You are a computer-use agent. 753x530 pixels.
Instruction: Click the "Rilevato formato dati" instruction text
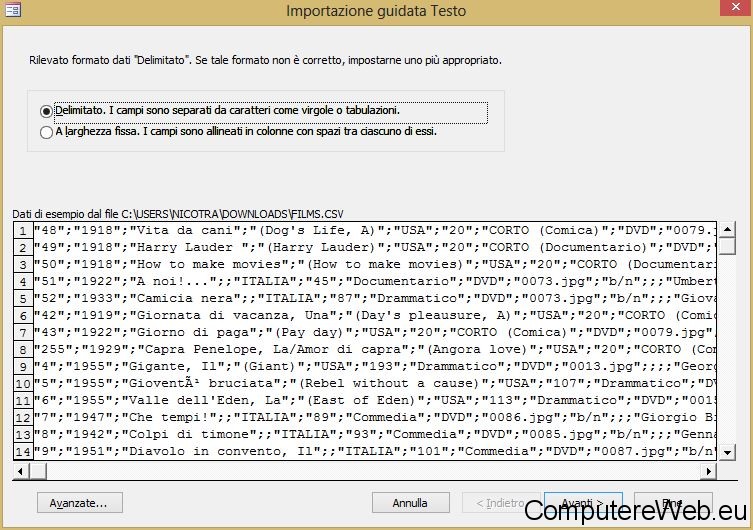pos(265,60)
